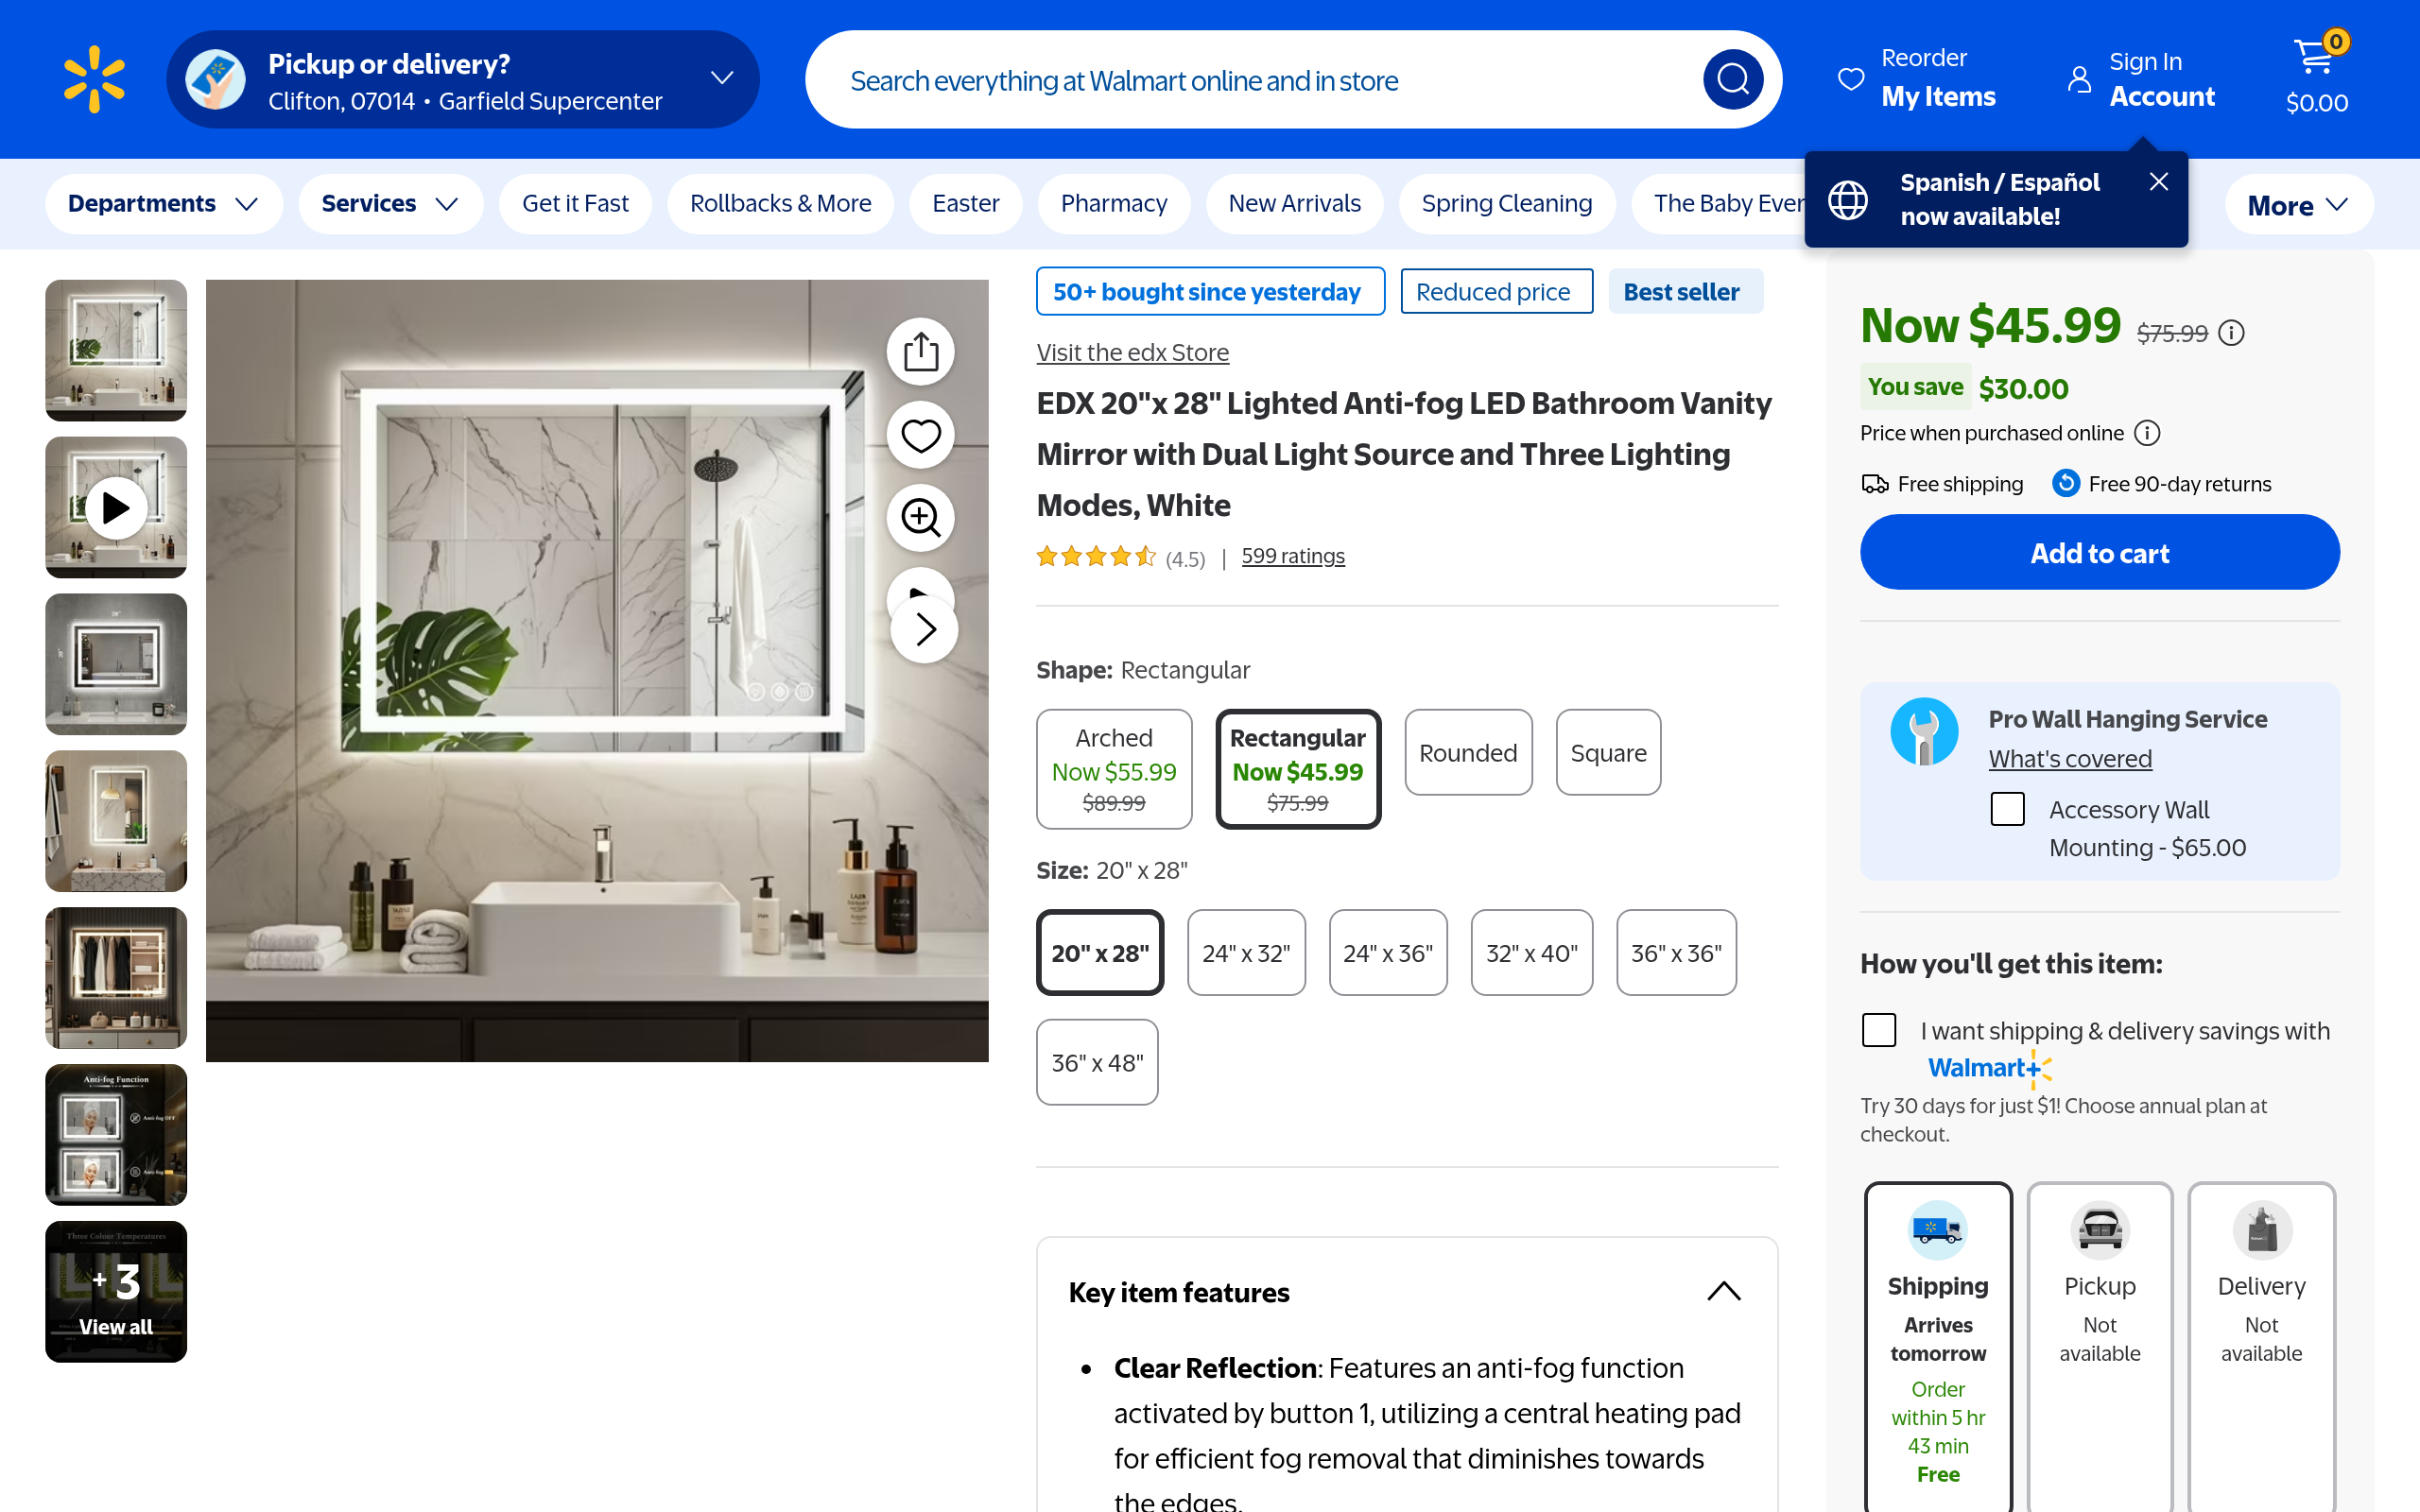Add to favorites with heart icon
The width and height of the screenshot is (2420, 1512).
(920, 435)
